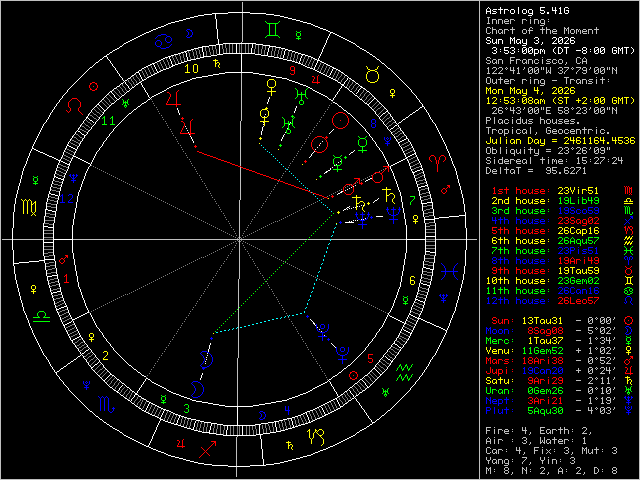The width and height of the screenshot is (640, 480).
Task: Click the yellow Capricorn glyph on the wheel
Action: (x=316, y=437)
